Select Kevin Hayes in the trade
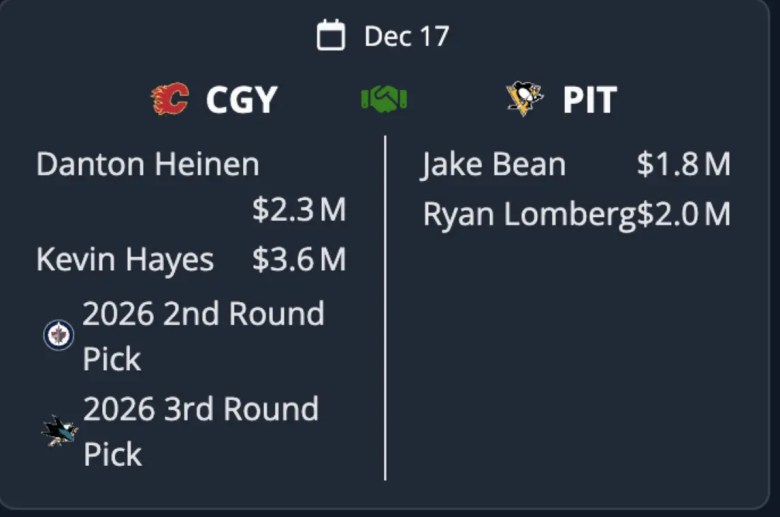The image size is (780, 517). pos(125,260)
